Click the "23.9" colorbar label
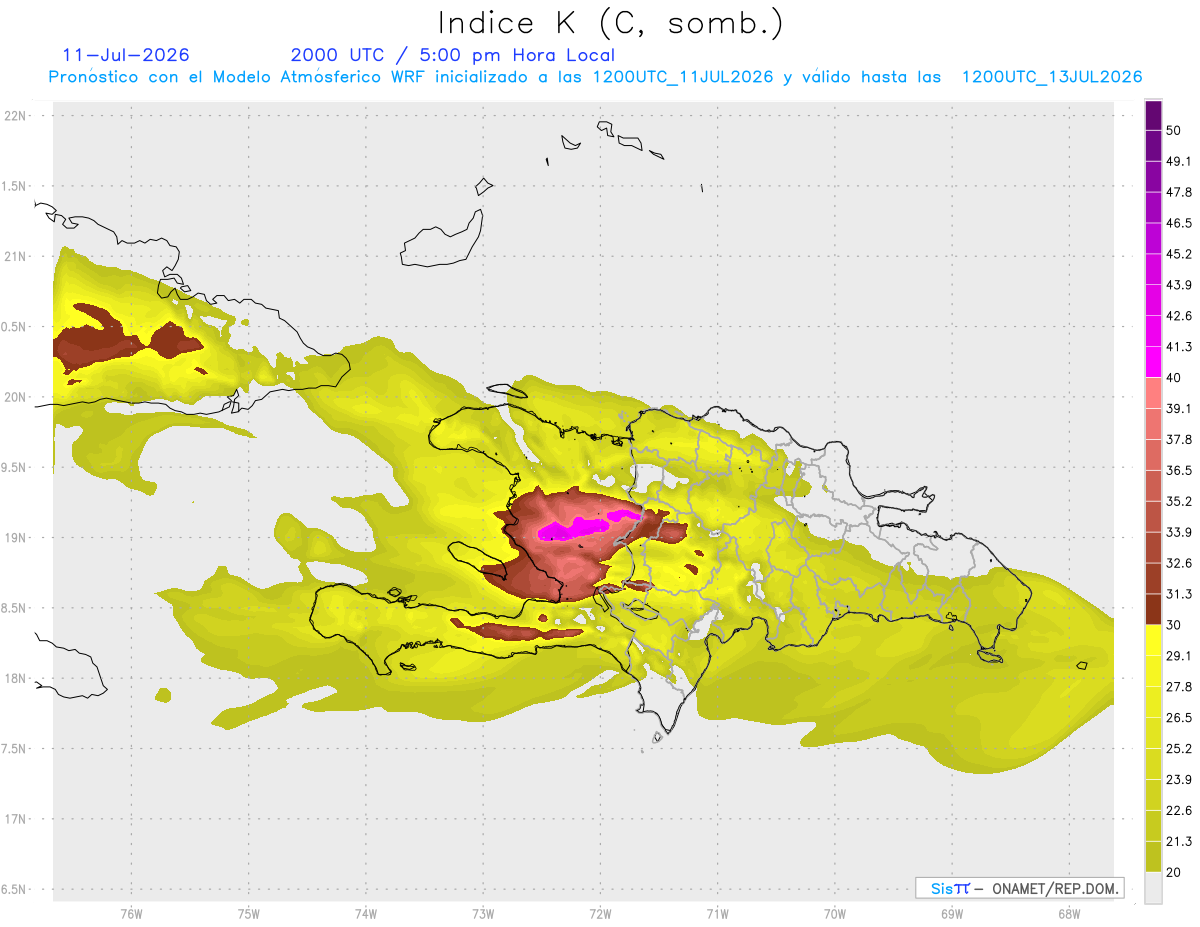This screenshot has width=1200, height=927. pos(1178,780)
